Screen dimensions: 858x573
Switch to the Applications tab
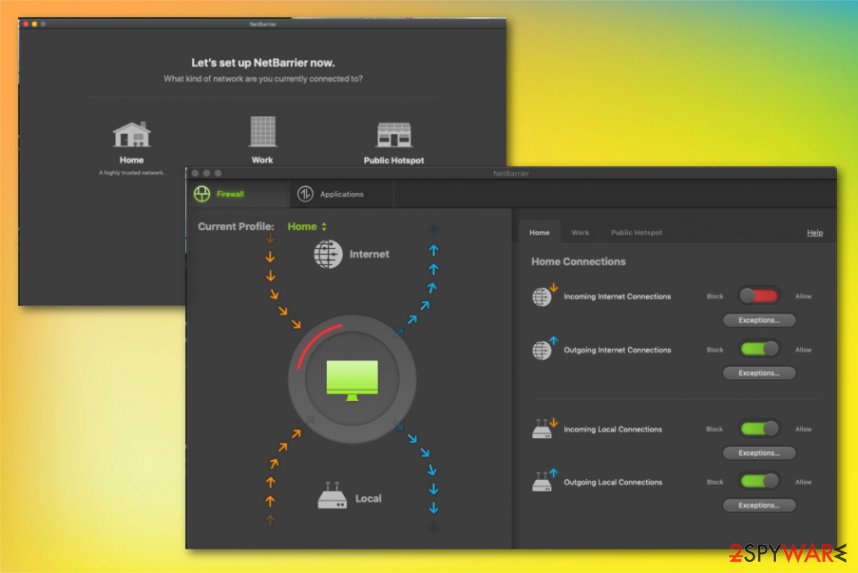point(341,194)
